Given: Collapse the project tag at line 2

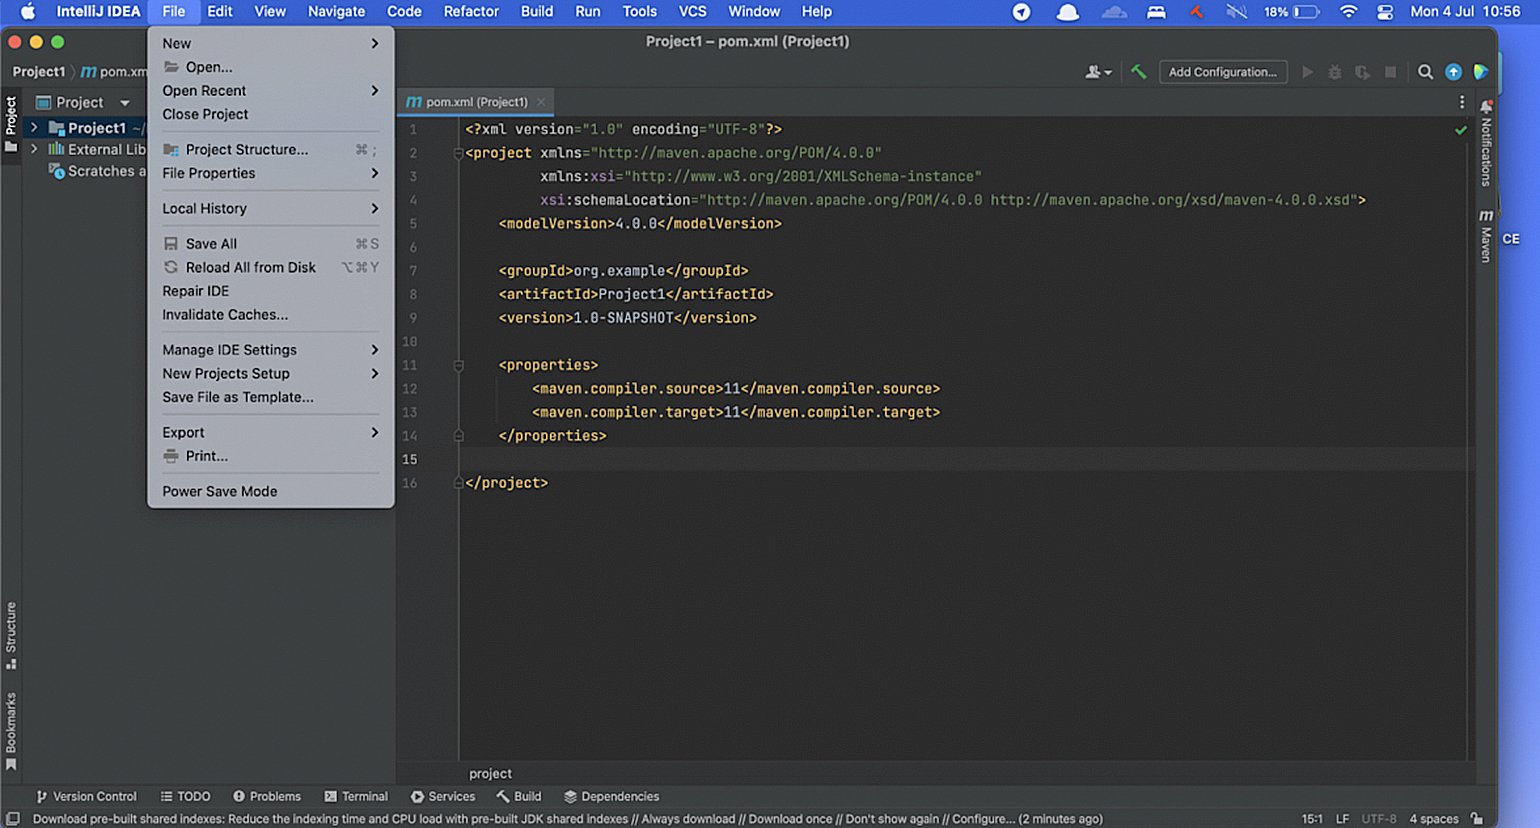Looking at the screenshot, I should tap(458, 153).
